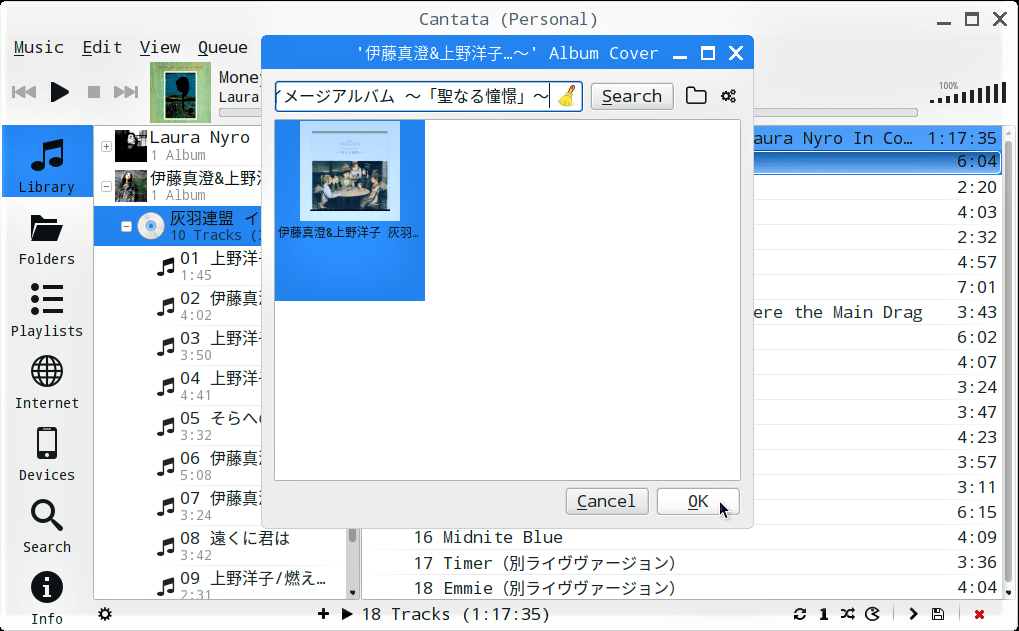Viewport: 1019px width, 631px height.
Task: Skip to the next track
Action: (x=126, y=92)
